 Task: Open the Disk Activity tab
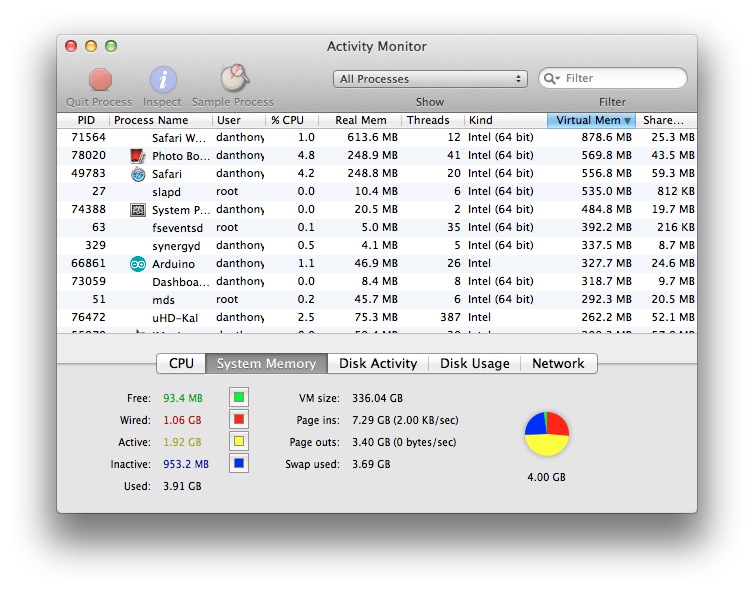(378, 363)
